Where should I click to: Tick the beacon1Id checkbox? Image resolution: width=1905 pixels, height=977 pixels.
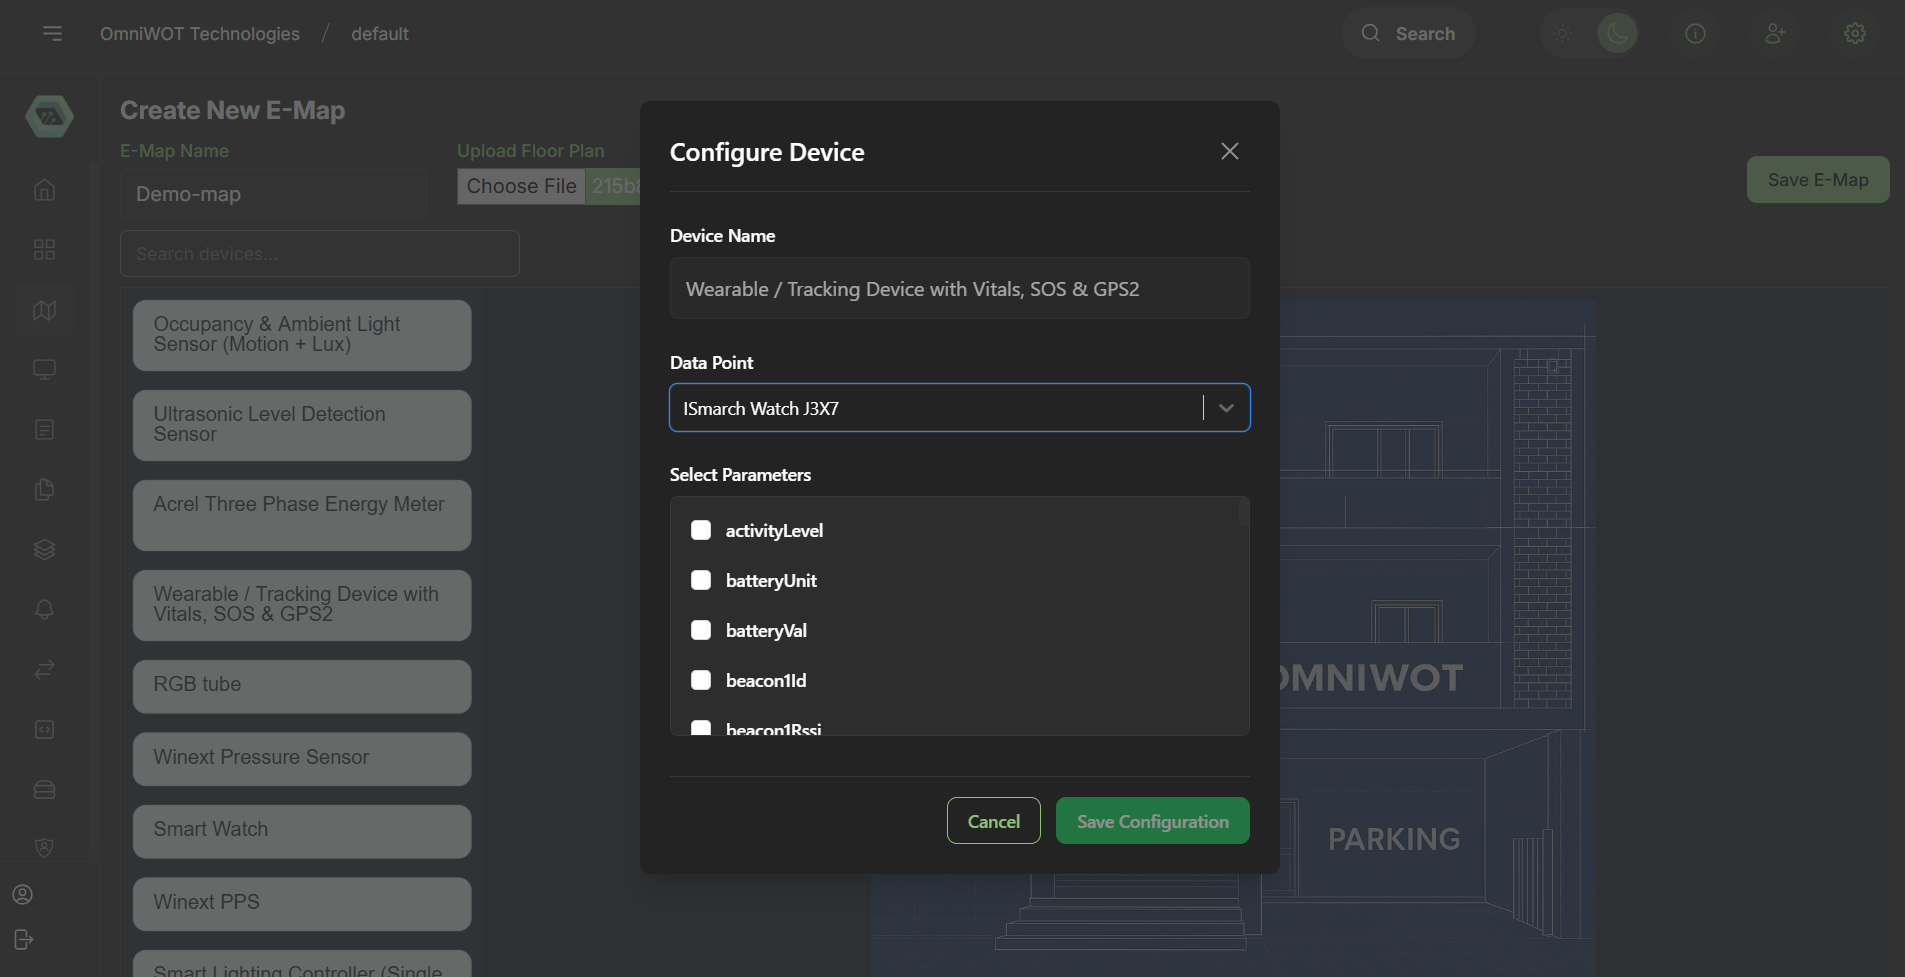(x=701, y=680)
